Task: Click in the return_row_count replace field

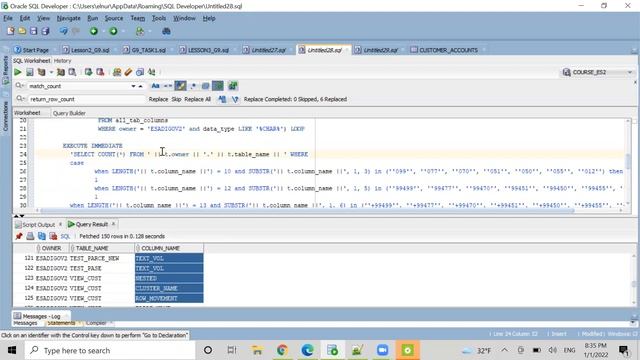Action: [87, 99]
